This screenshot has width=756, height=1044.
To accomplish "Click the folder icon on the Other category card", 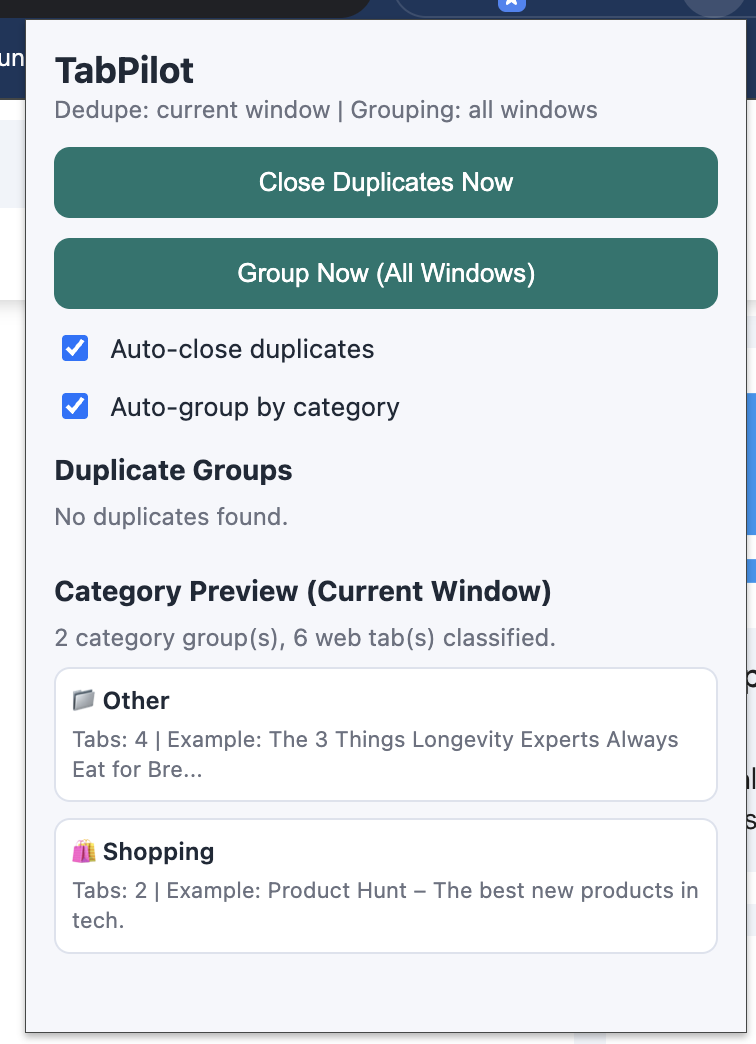I will 85,700.
